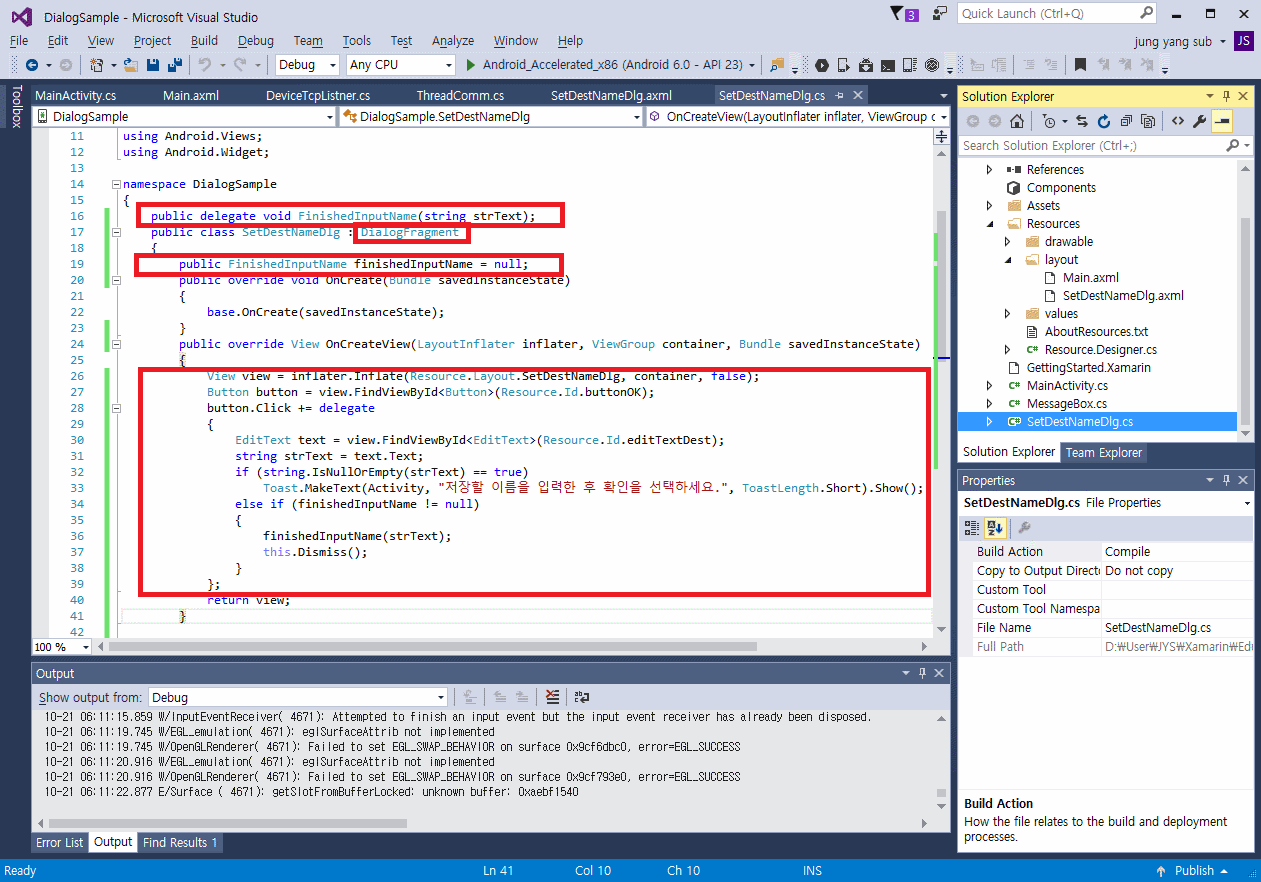
Task: Toggle auto-hide pin on Solution Explorer
Action: pyautogui.click(x=1227, y=96)
